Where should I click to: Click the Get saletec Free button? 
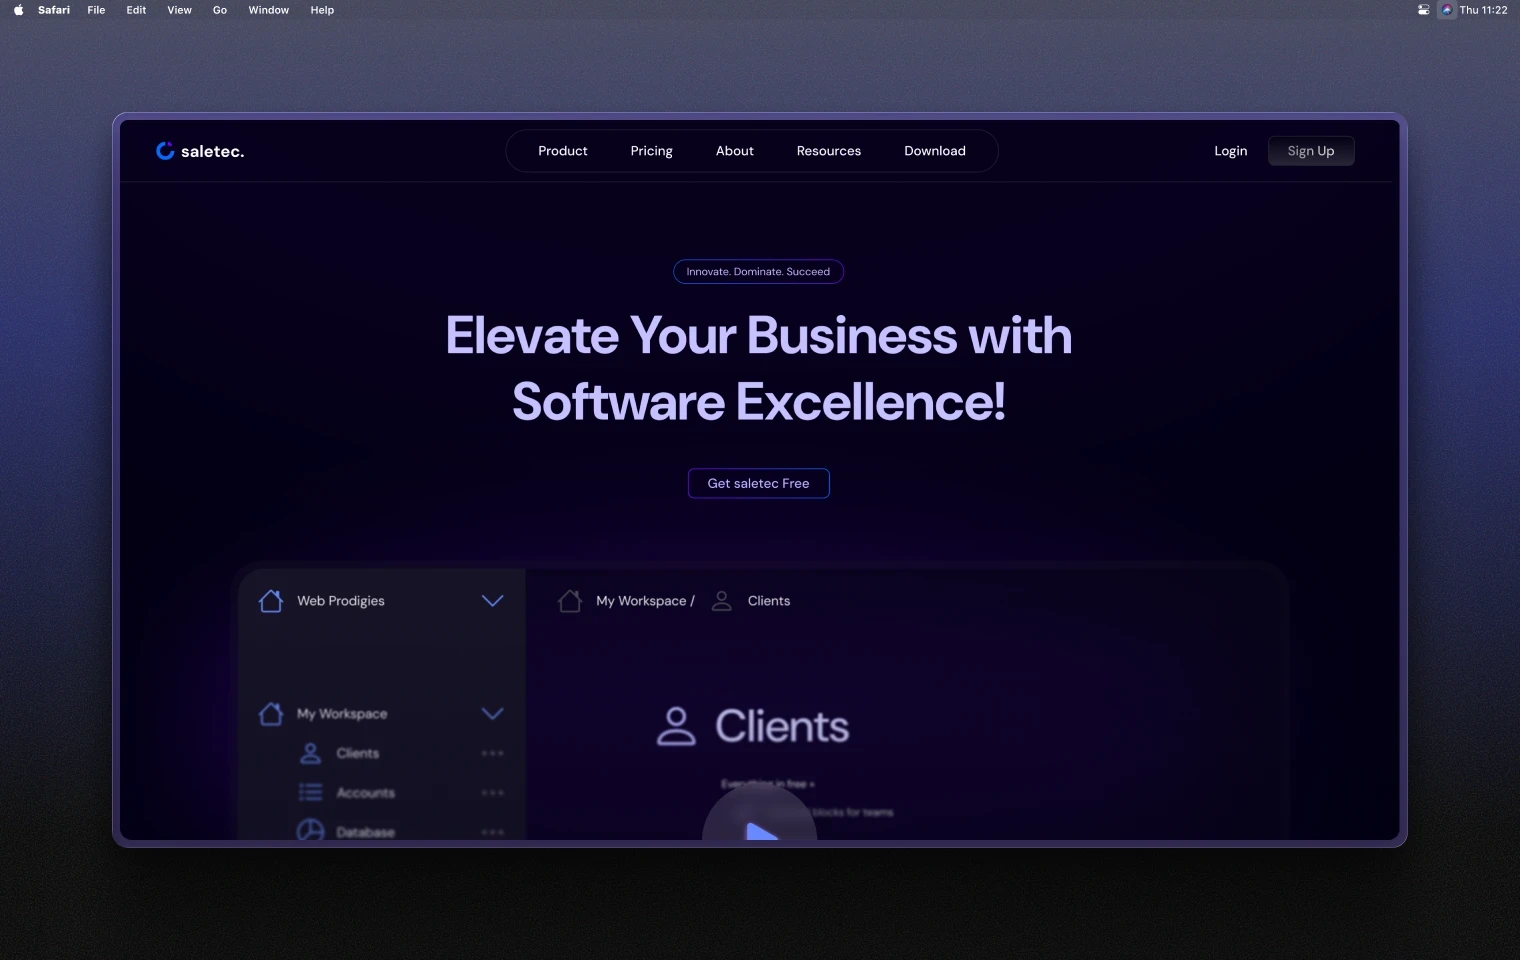pos(758,483)
